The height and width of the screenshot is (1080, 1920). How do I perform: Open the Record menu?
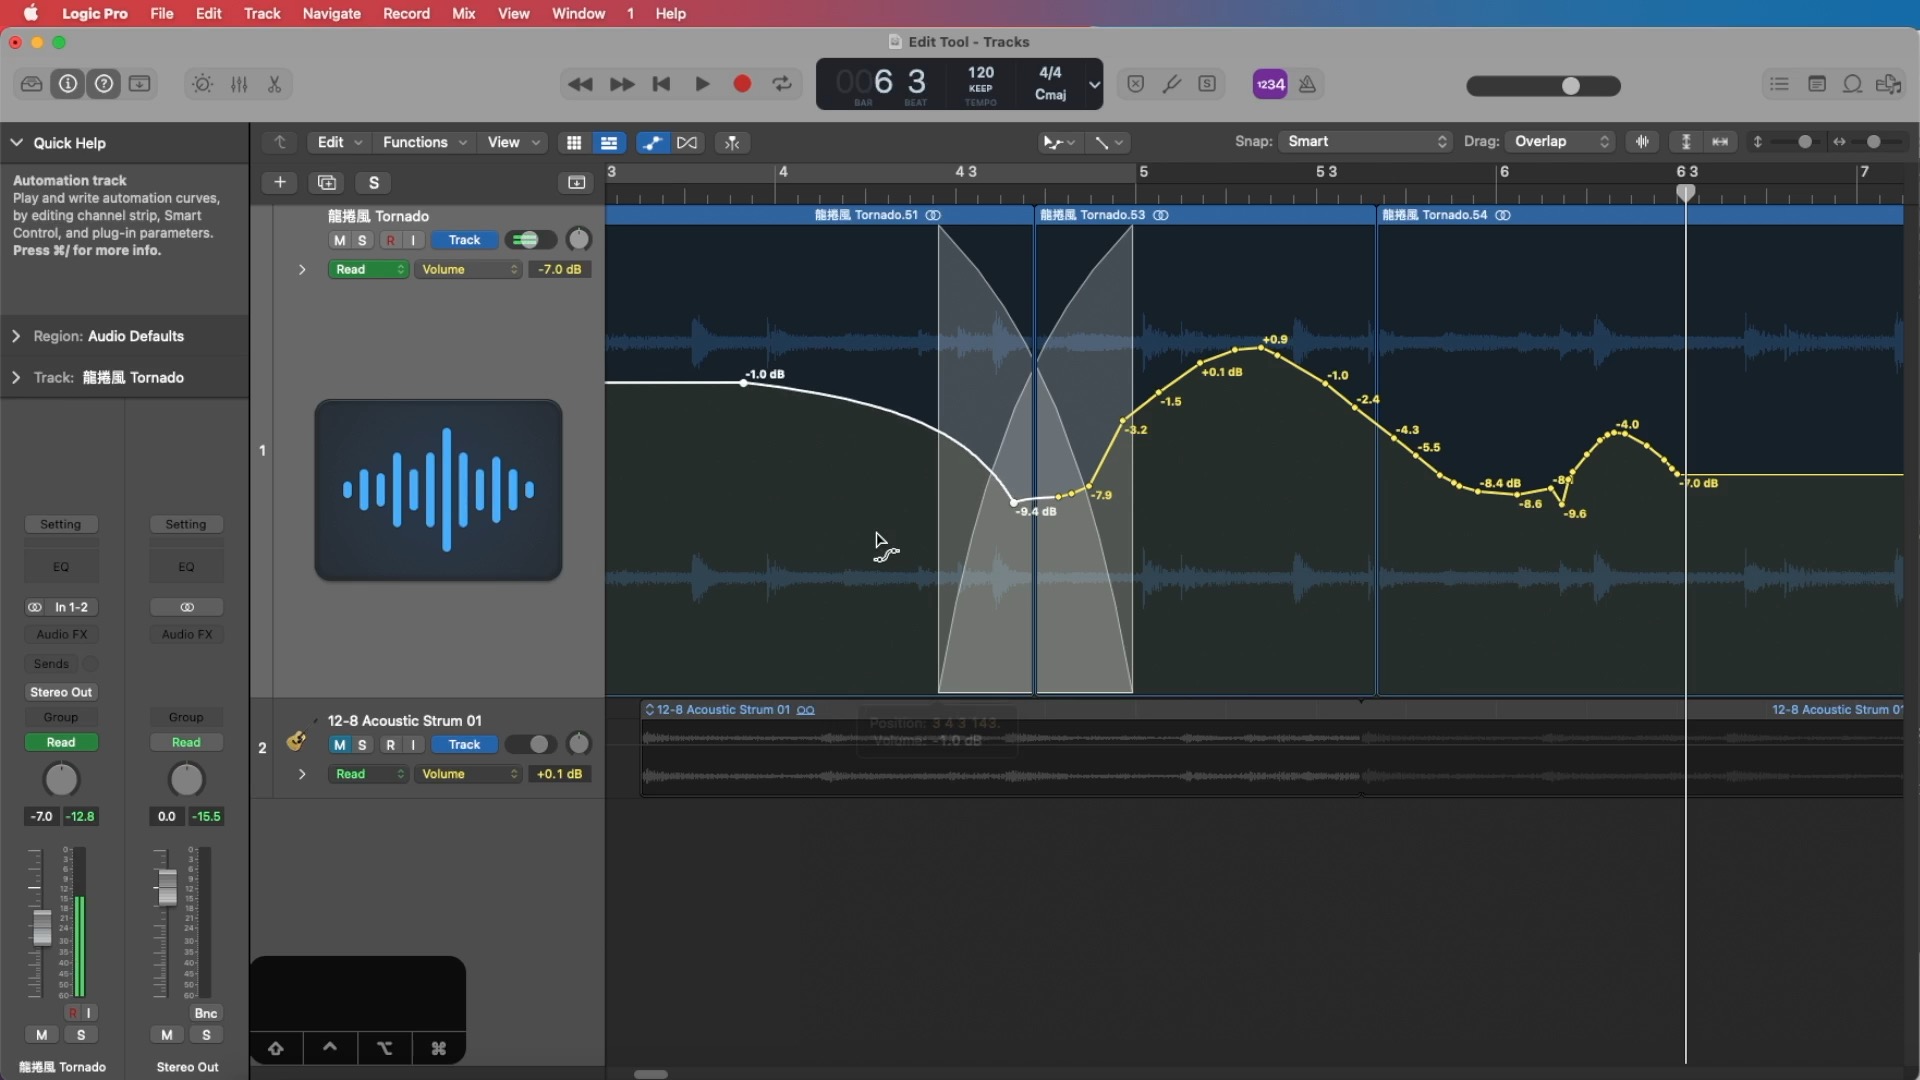[406, 13]
